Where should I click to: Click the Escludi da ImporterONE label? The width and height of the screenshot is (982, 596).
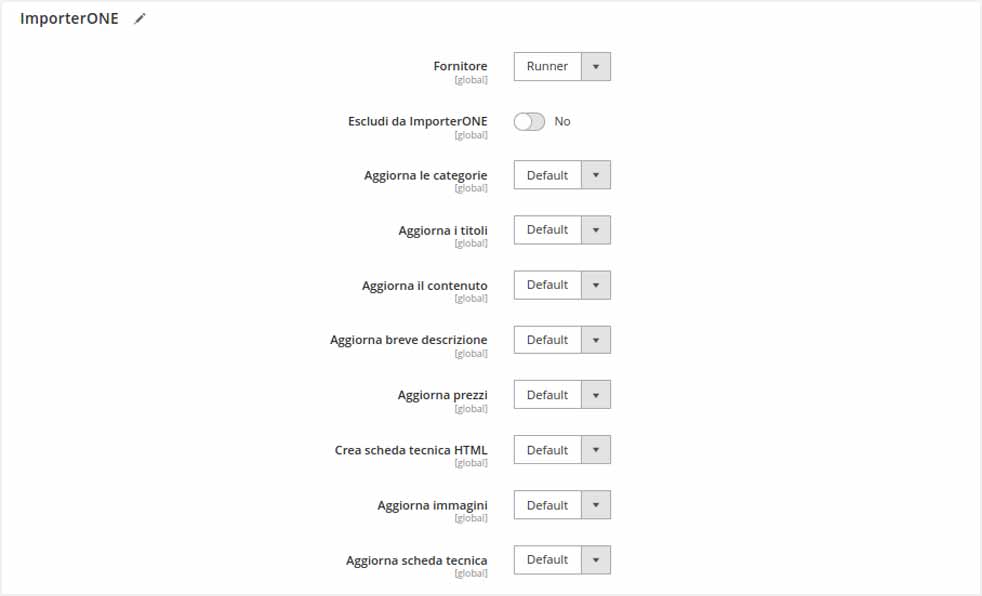(x=417, y=121)
